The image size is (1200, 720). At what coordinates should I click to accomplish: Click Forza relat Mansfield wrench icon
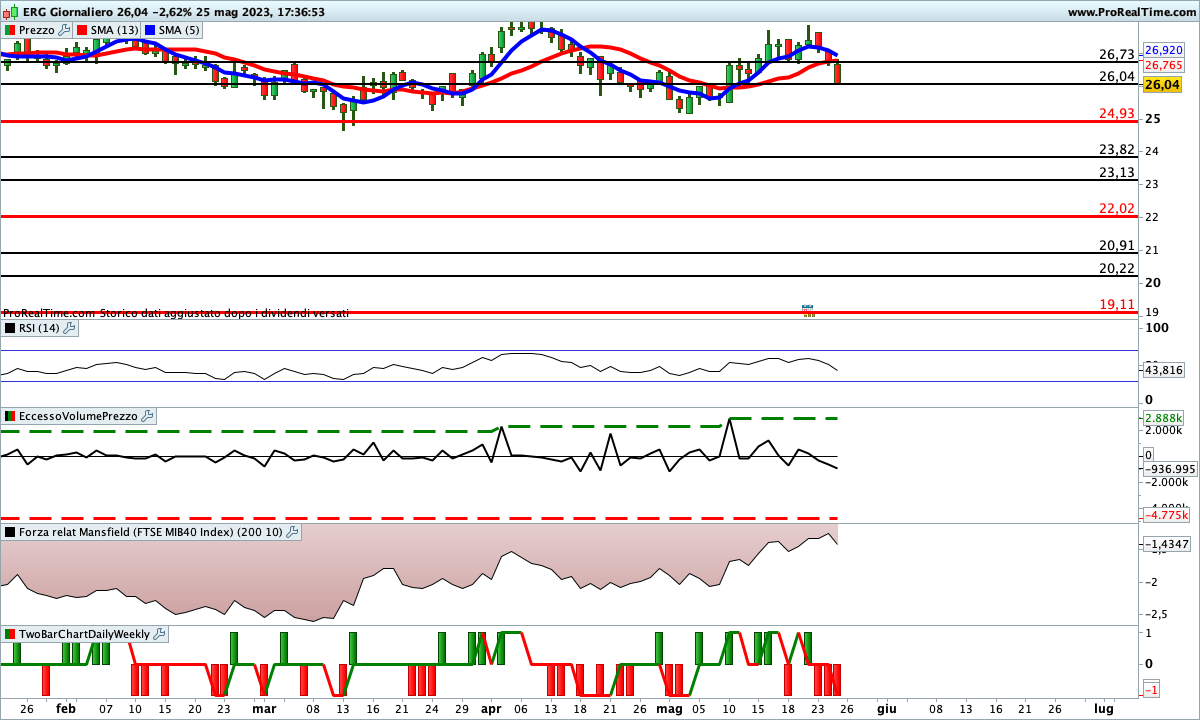pyautogui.click(x=293, y=533)
